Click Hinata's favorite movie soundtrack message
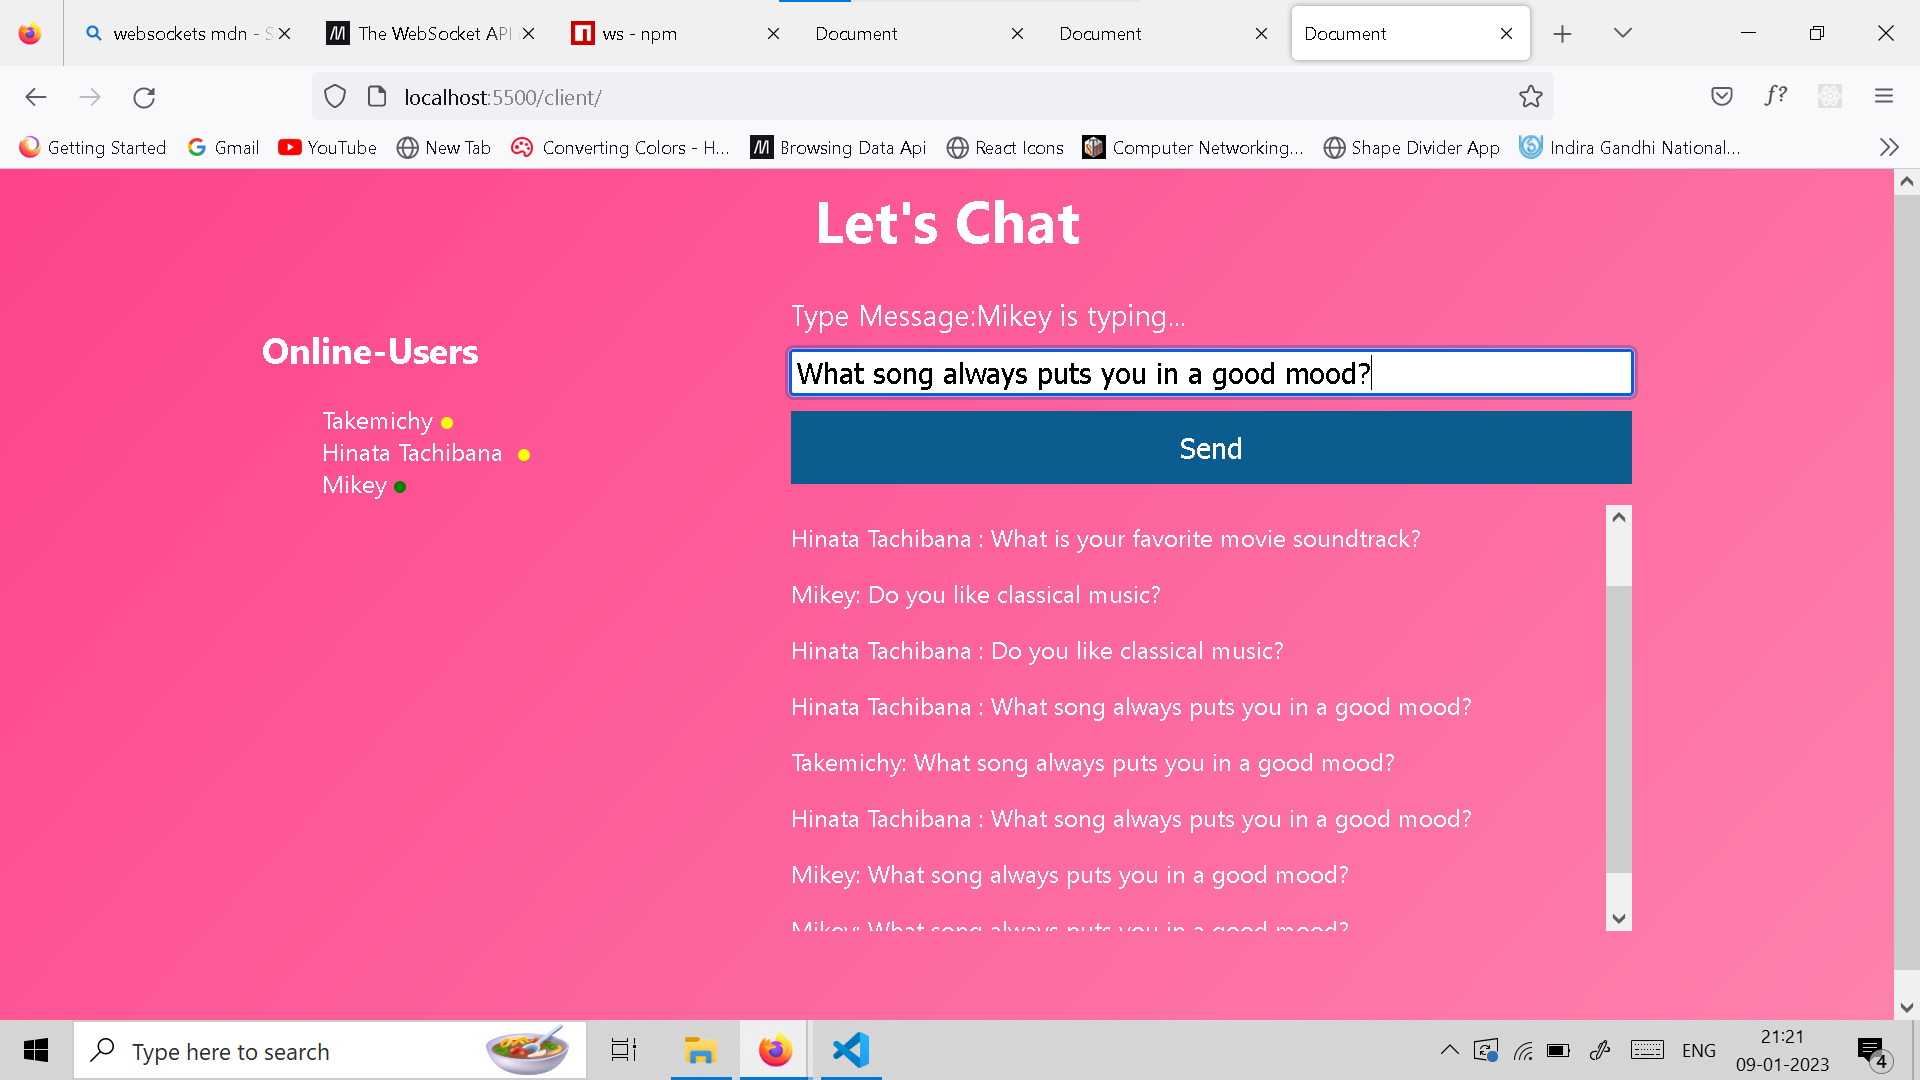 click(1105, 539)
